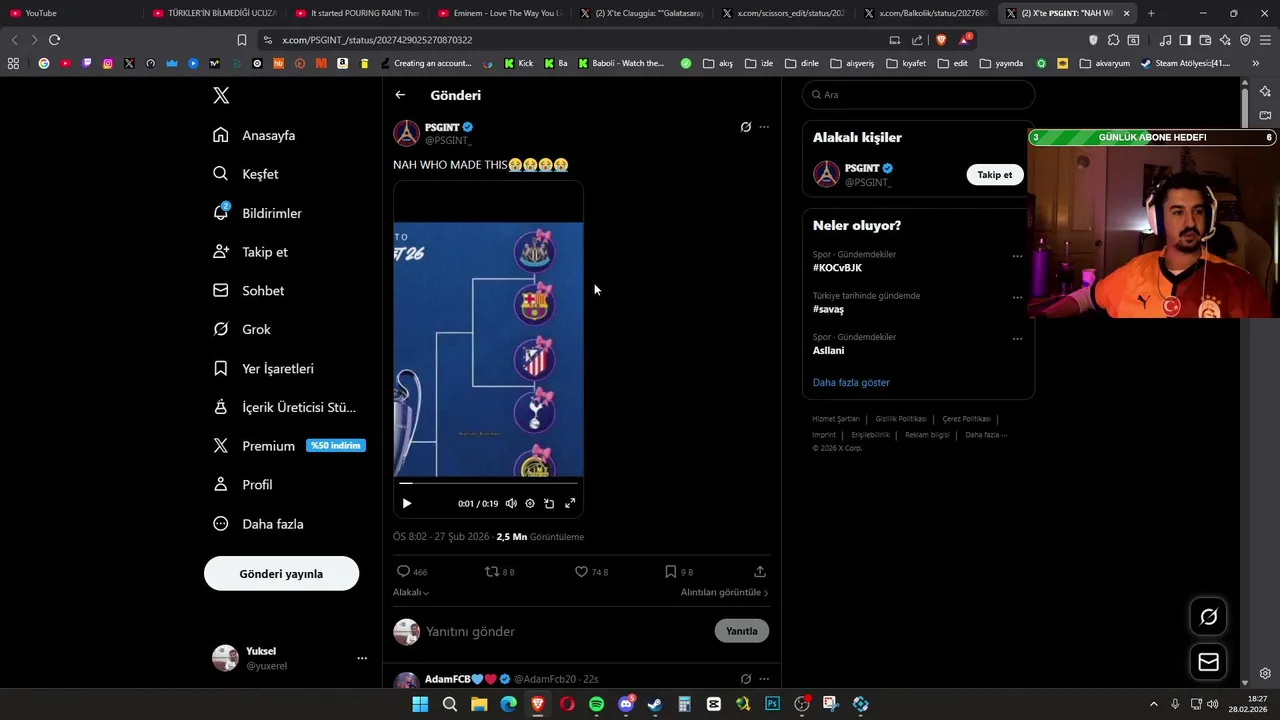1280x720 pixels.
Task: Expand video to fullscreen
Action: [570, 503]
